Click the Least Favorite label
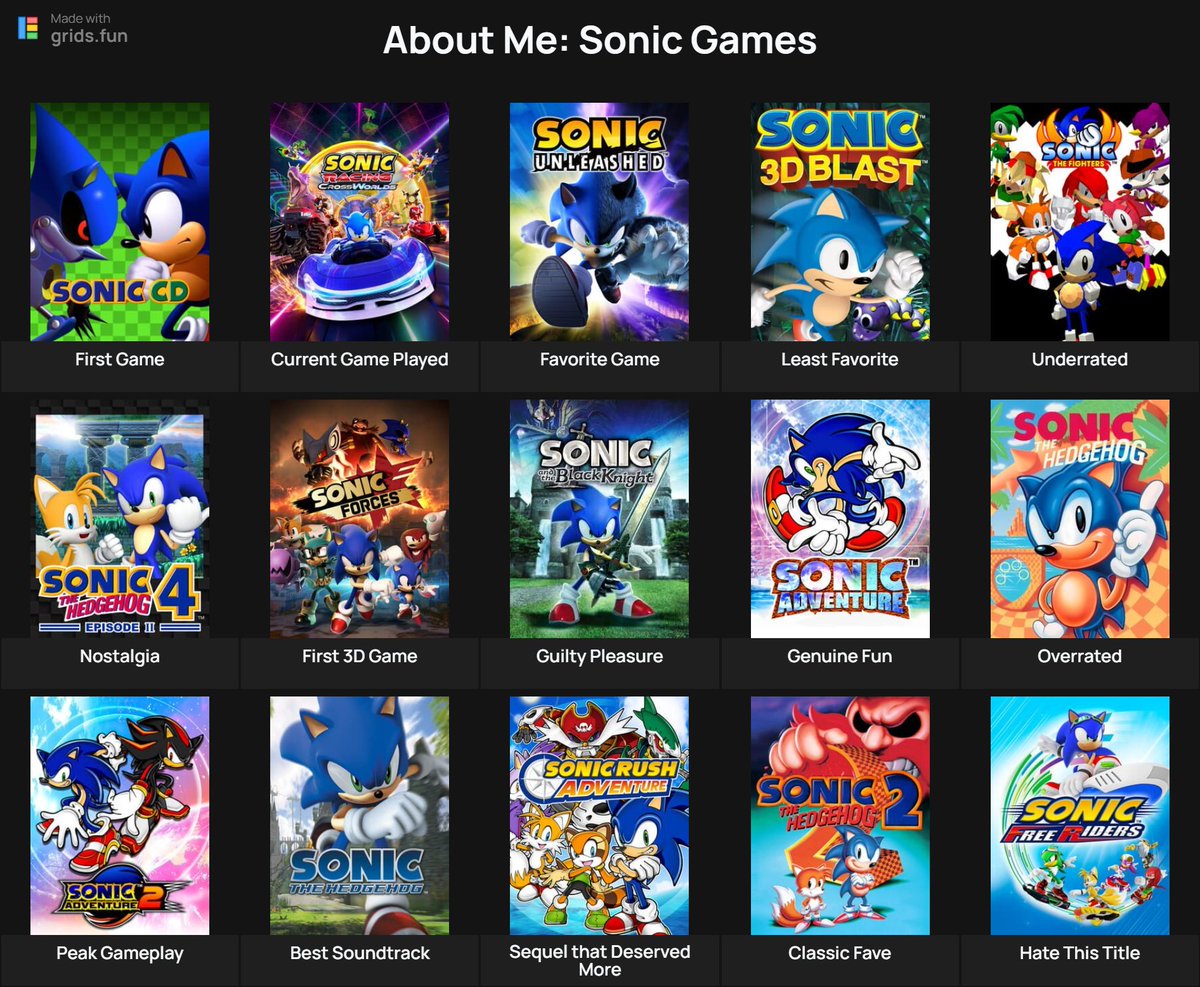Image resolution: width=1200 pixels, height=987 pixels. pyautogui.click(x=840, y=359)
